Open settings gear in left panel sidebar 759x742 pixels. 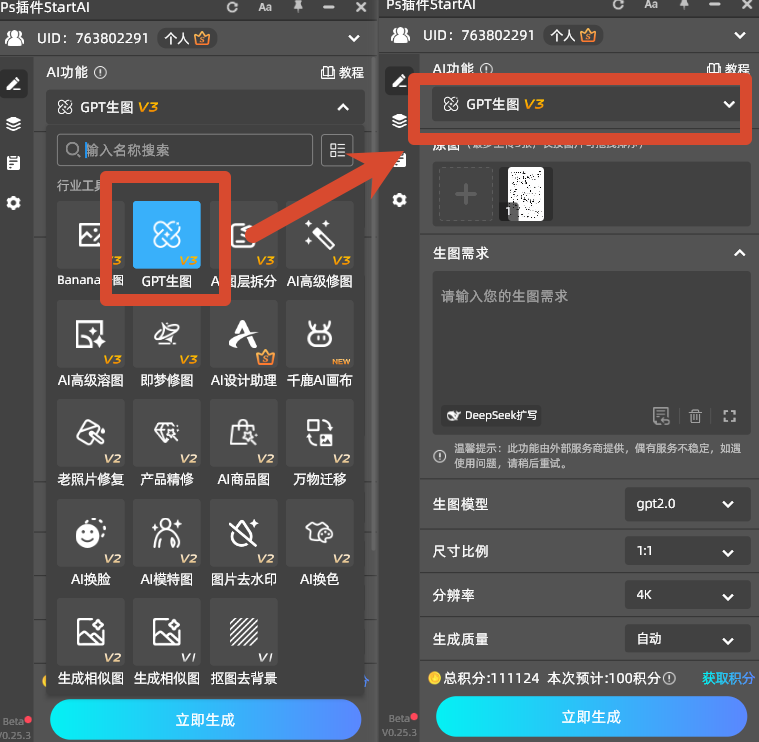14,202
